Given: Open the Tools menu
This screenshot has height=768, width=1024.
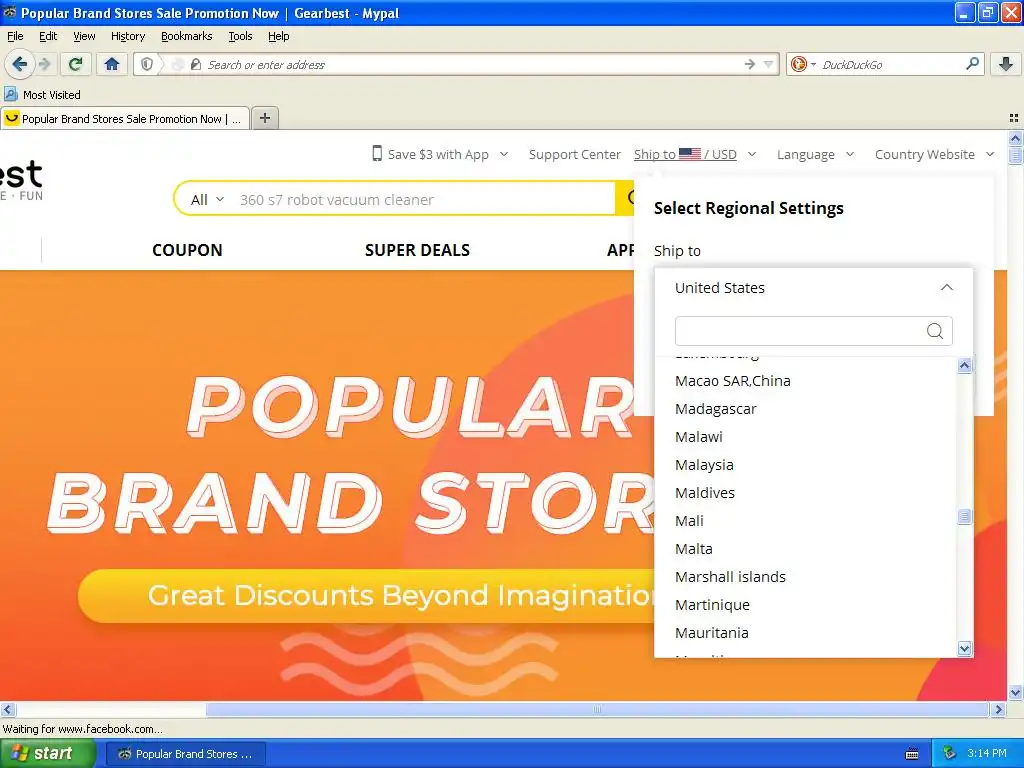Looking at the screenshot, I should 240,36.
